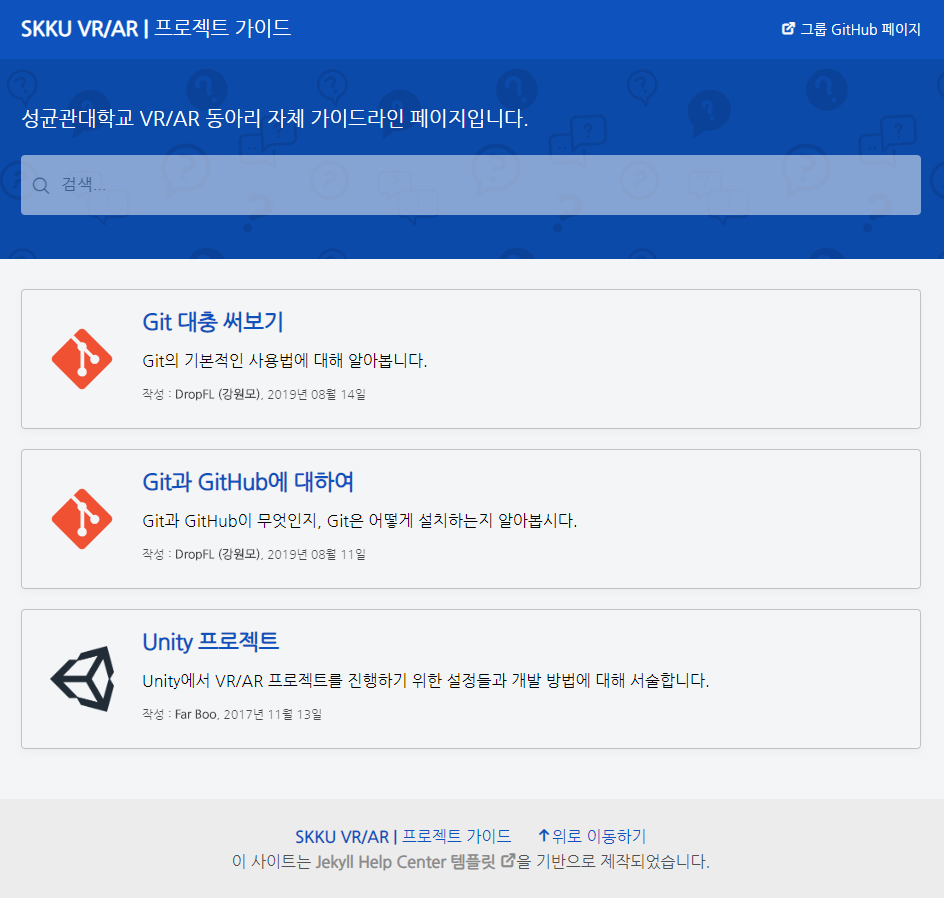The width and height of the screenshot is (944, 898).
Task: Click the Git logo on the Git 대충 써보기 card
Action: coord(82,359)
